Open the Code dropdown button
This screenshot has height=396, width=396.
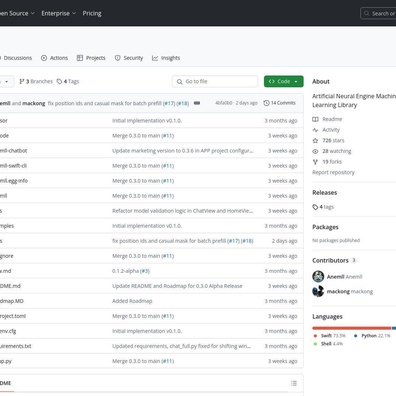pyautogui.click(x=284, y=81)
